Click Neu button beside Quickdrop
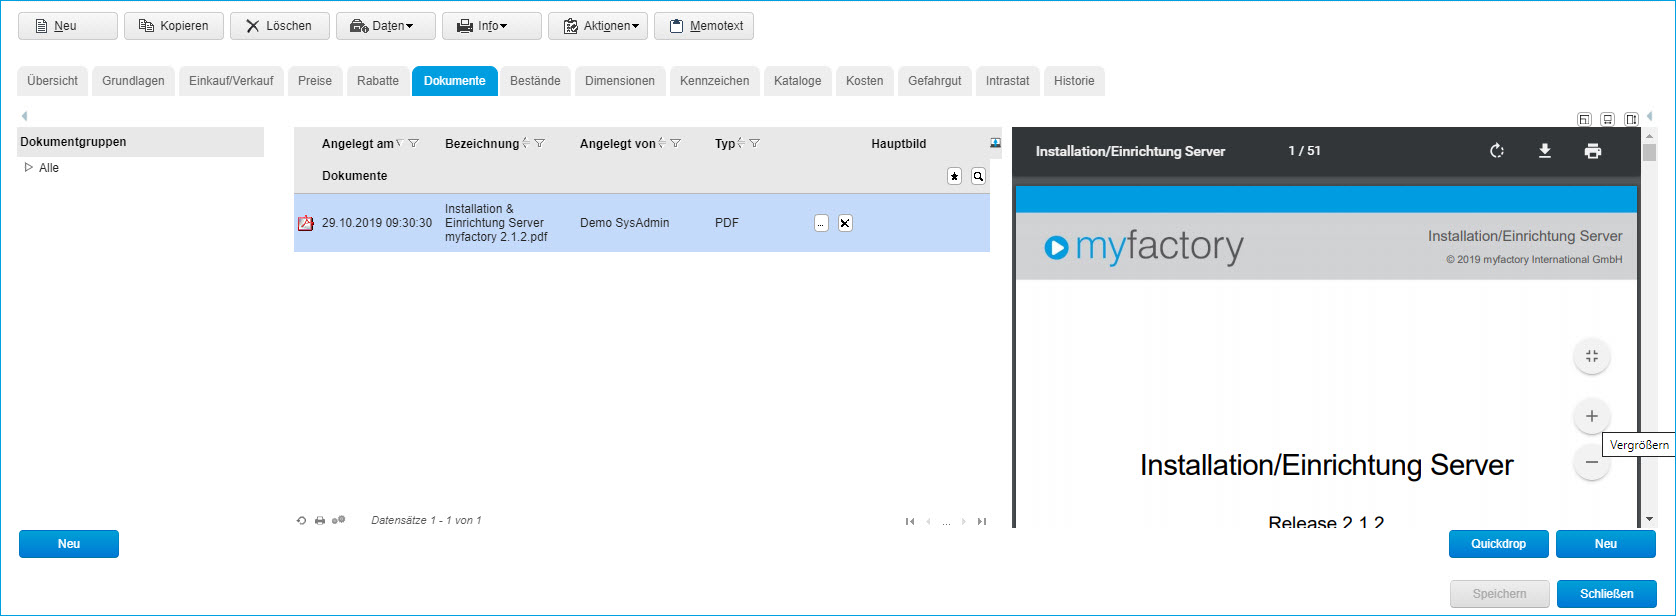 click(1606, 544)
